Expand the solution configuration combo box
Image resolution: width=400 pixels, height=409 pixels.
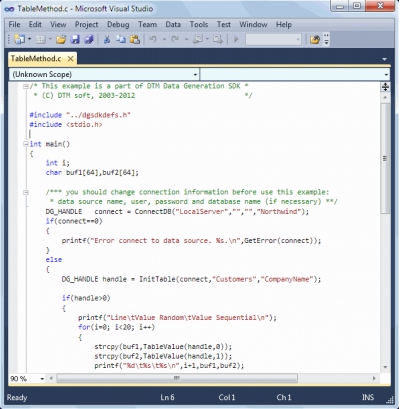pos(273,39)
